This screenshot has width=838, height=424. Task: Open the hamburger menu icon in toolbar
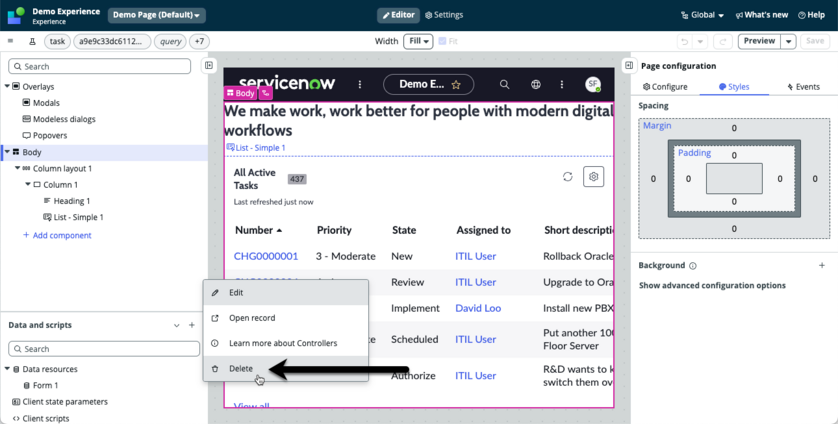[10, 41]
